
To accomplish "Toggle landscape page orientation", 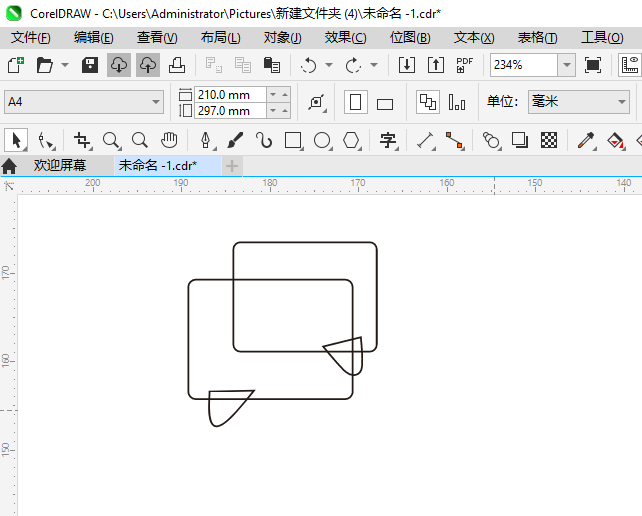I will [x=385, y=103].
